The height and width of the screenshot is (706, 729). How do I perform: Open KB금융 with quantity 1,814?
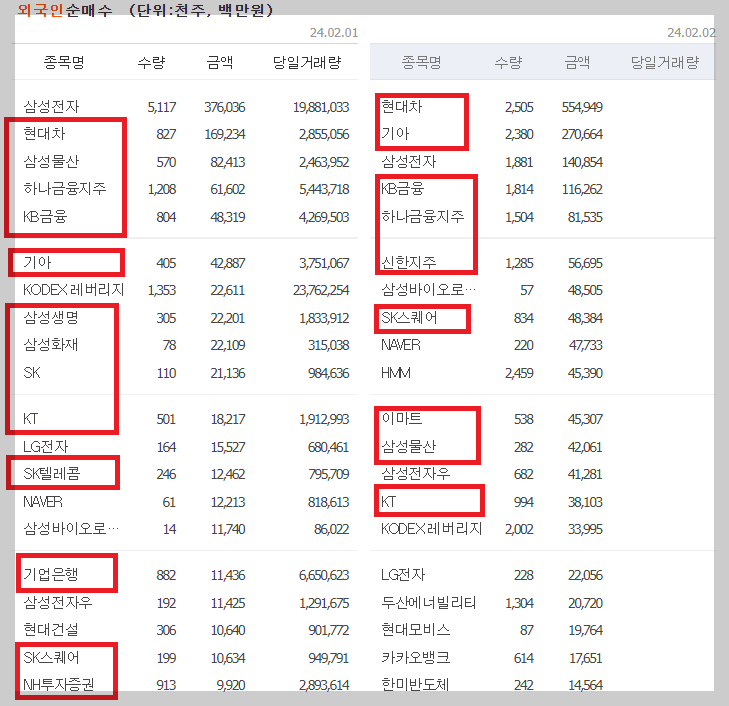[403, 189]
